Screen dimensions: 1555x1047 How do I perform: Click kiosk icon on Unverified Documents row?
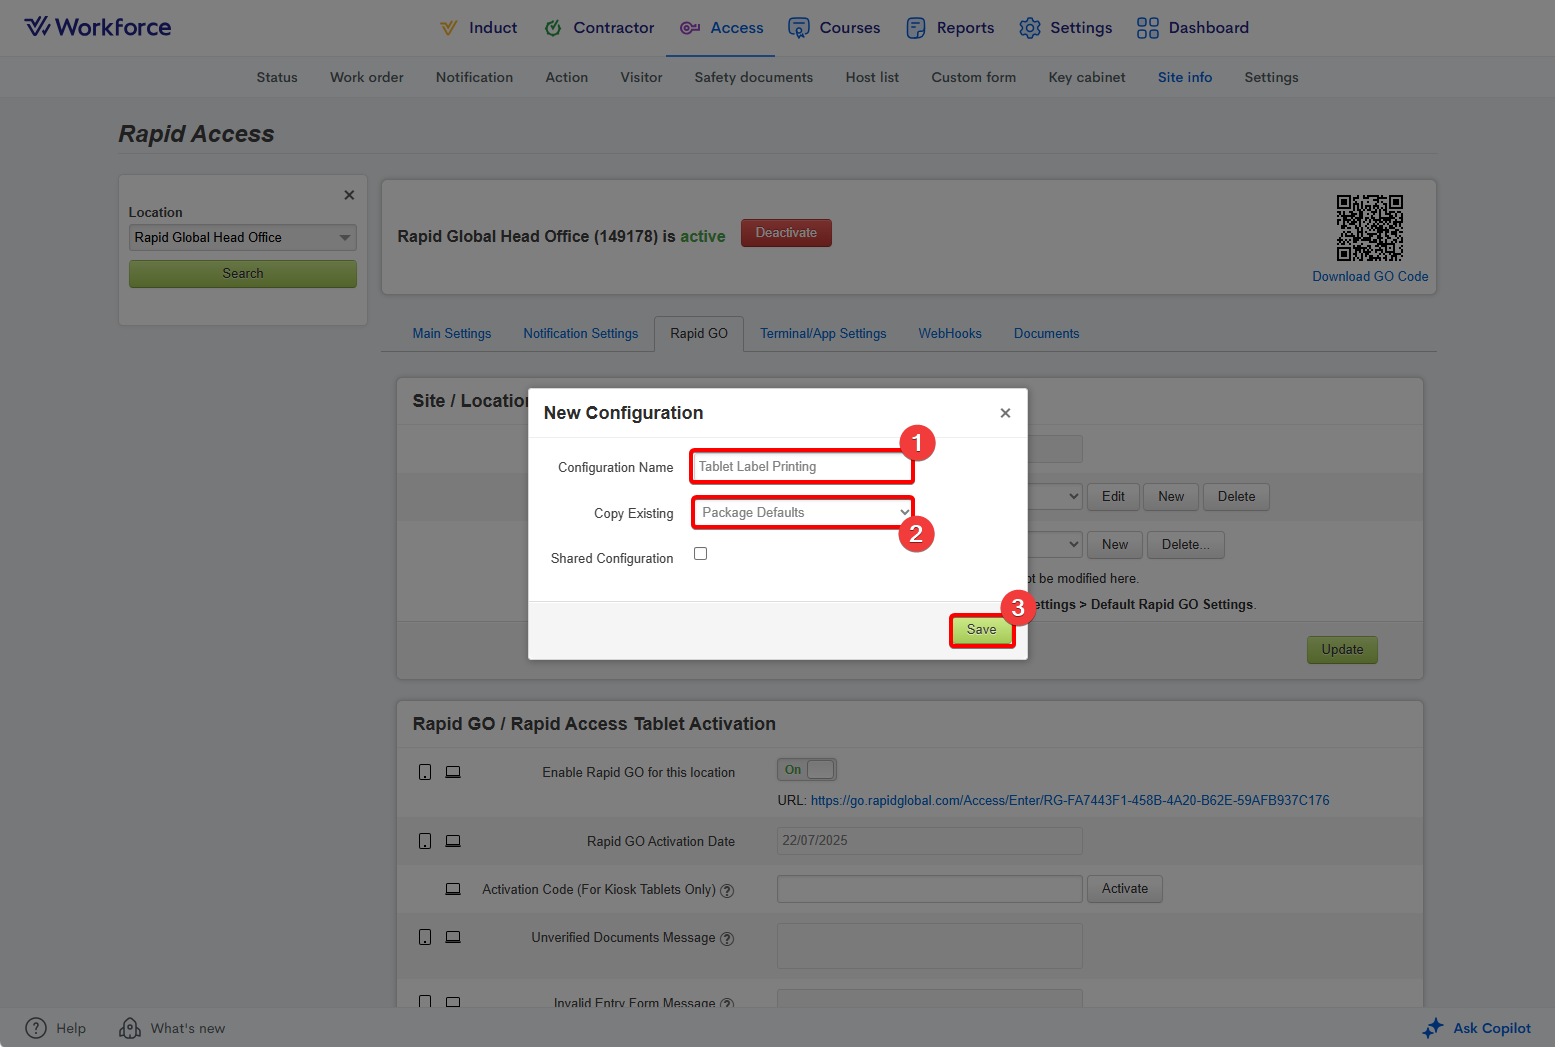pyautogui.click(x=453, y=937)
